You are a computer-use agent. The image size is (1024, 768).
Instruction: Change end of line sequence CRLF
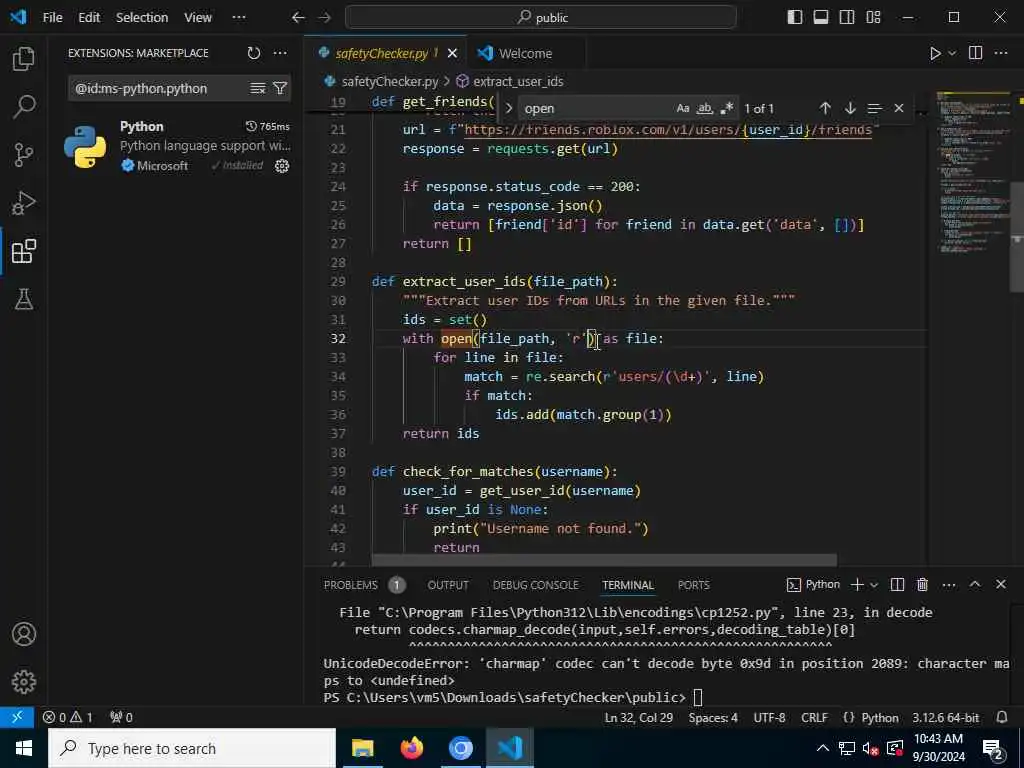tap(814, 718)
